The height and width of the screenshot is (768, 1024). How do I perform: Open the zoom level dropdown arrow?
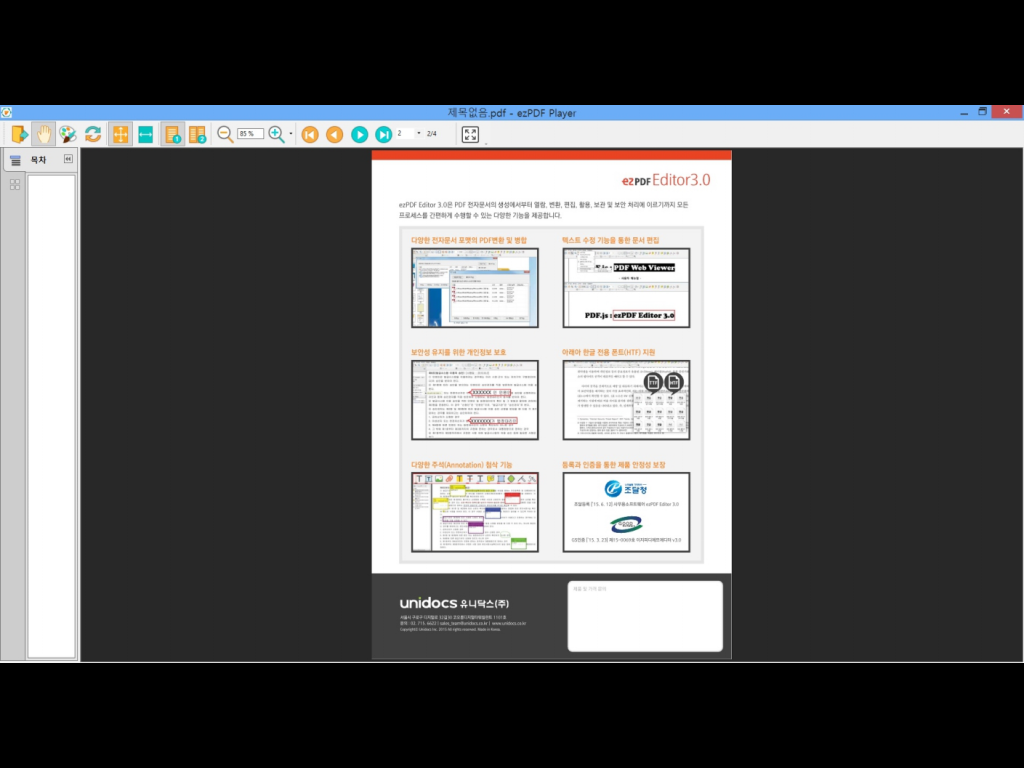pyautogui.click(x=291, y=134)
